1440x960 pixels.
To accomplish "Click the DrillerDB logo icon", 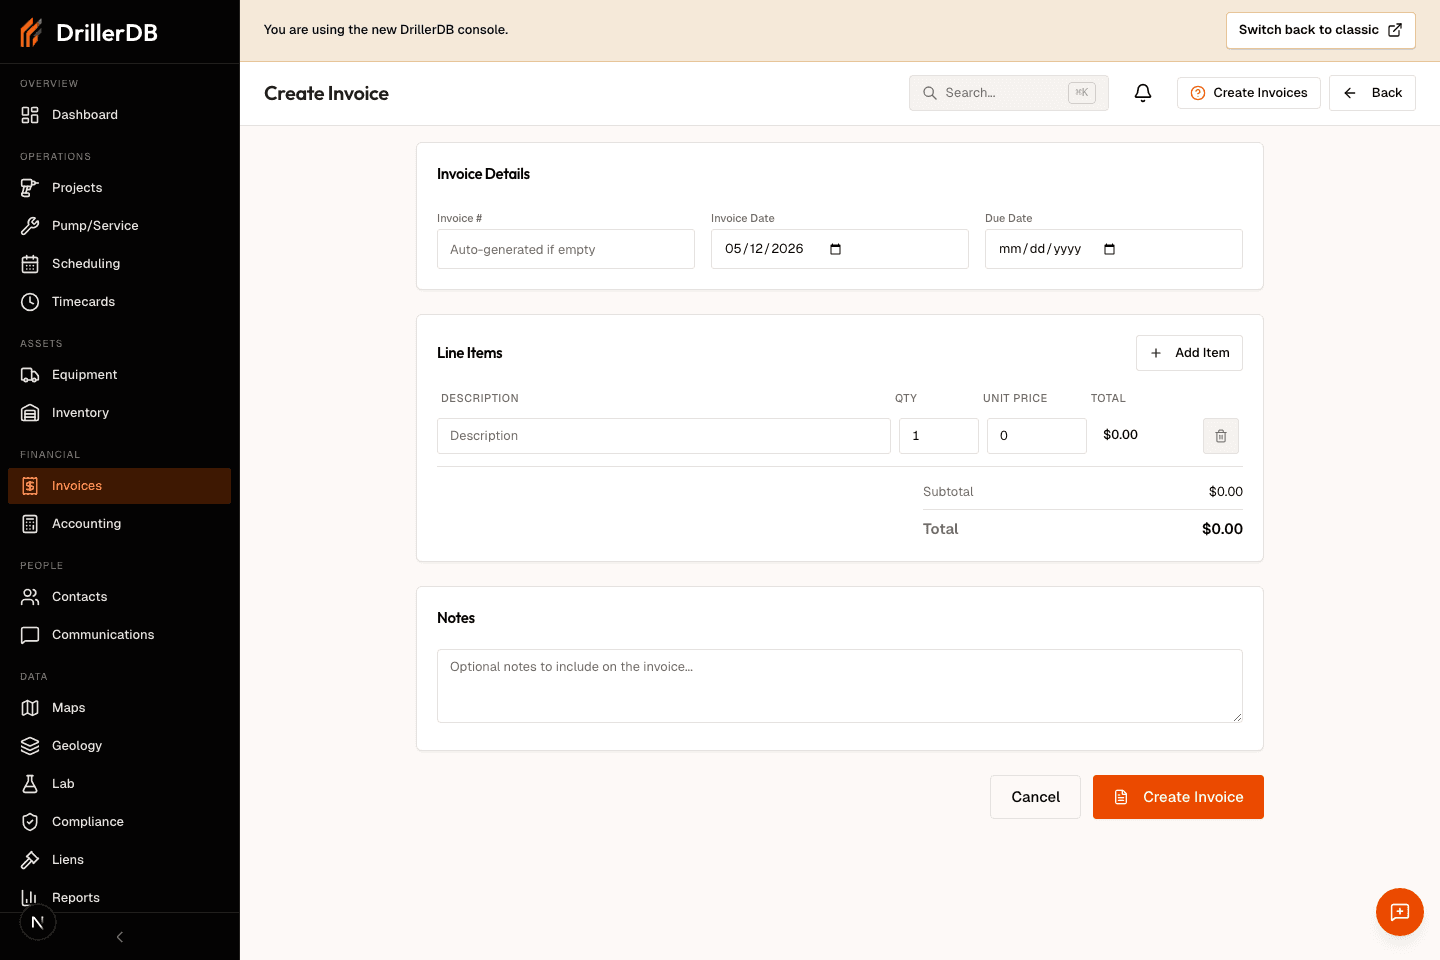I will click(31, 32).
